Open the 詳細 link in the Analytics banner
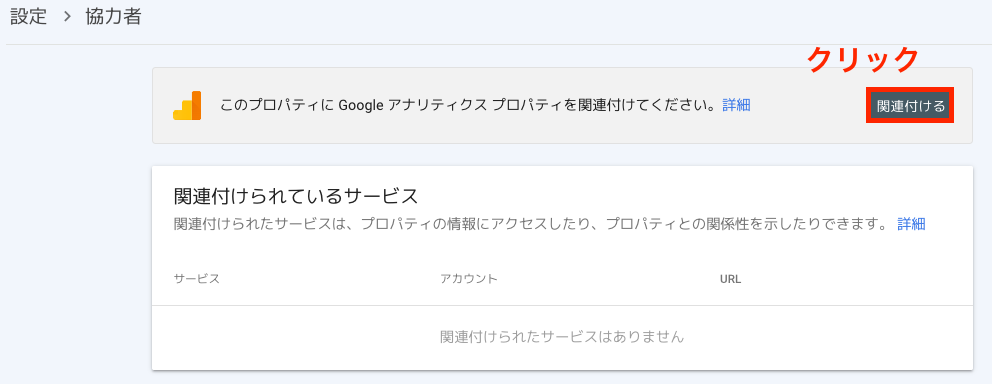Image resolution: width=992 pixels, height=384 pixels. 736,106
